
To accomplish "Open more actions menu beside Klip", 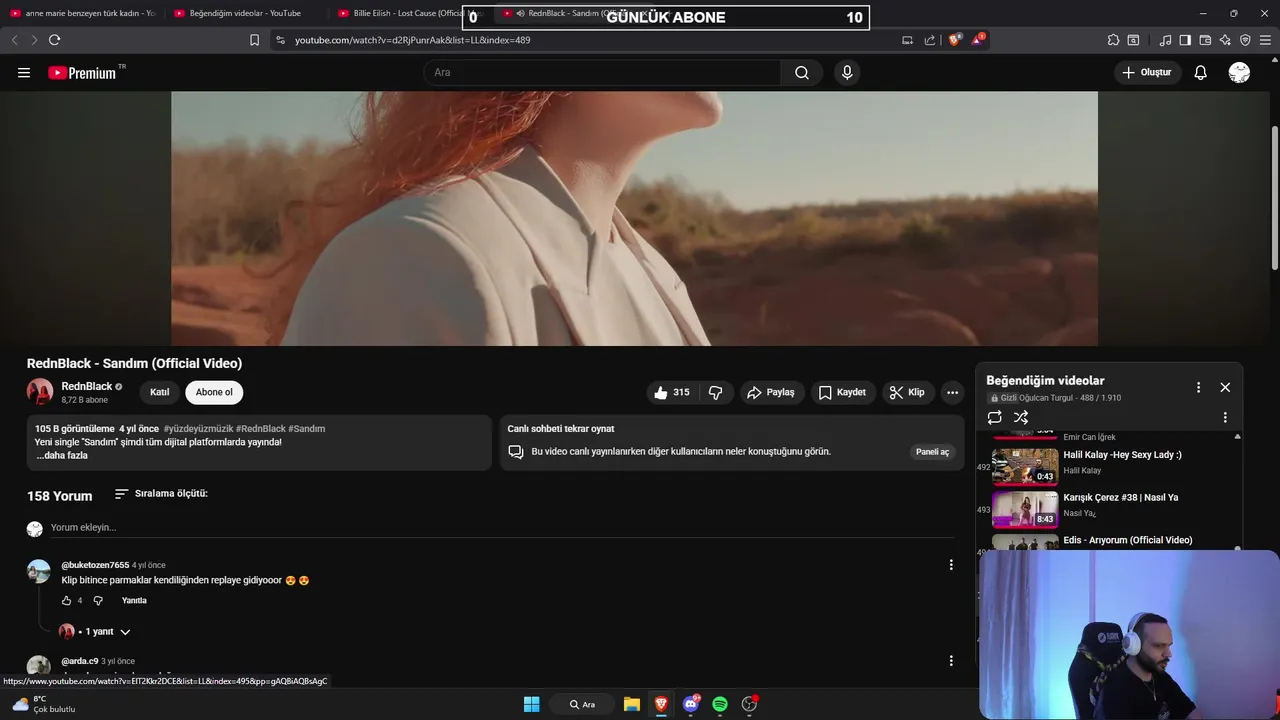I will click(x=952, y=393).
